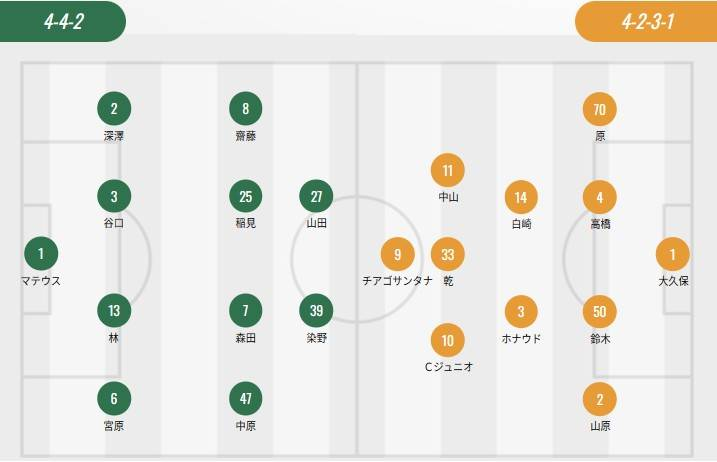Click the 稲見 player name label

245,223
